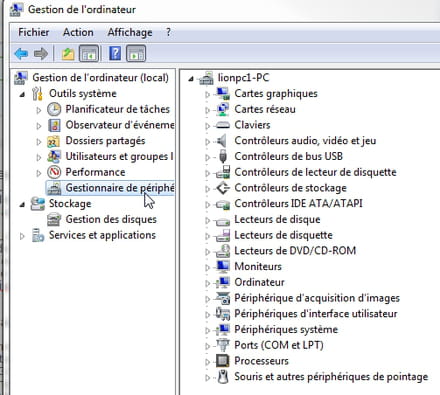Expand the Cartes graphiques category
The width and height of the screenshot is (440, 395).
pos(207,95)
